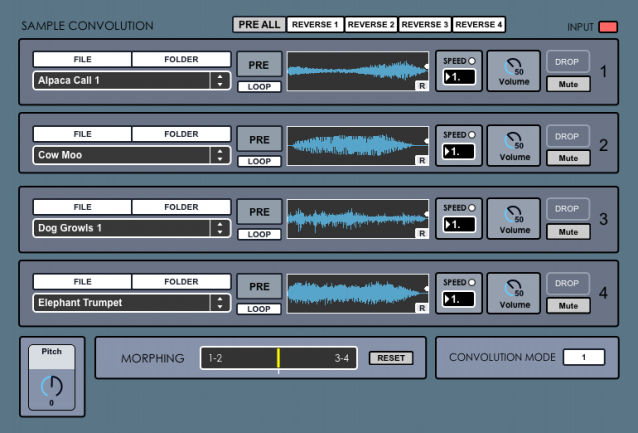Click the Volume knob in slot 2

coord(513,141)
